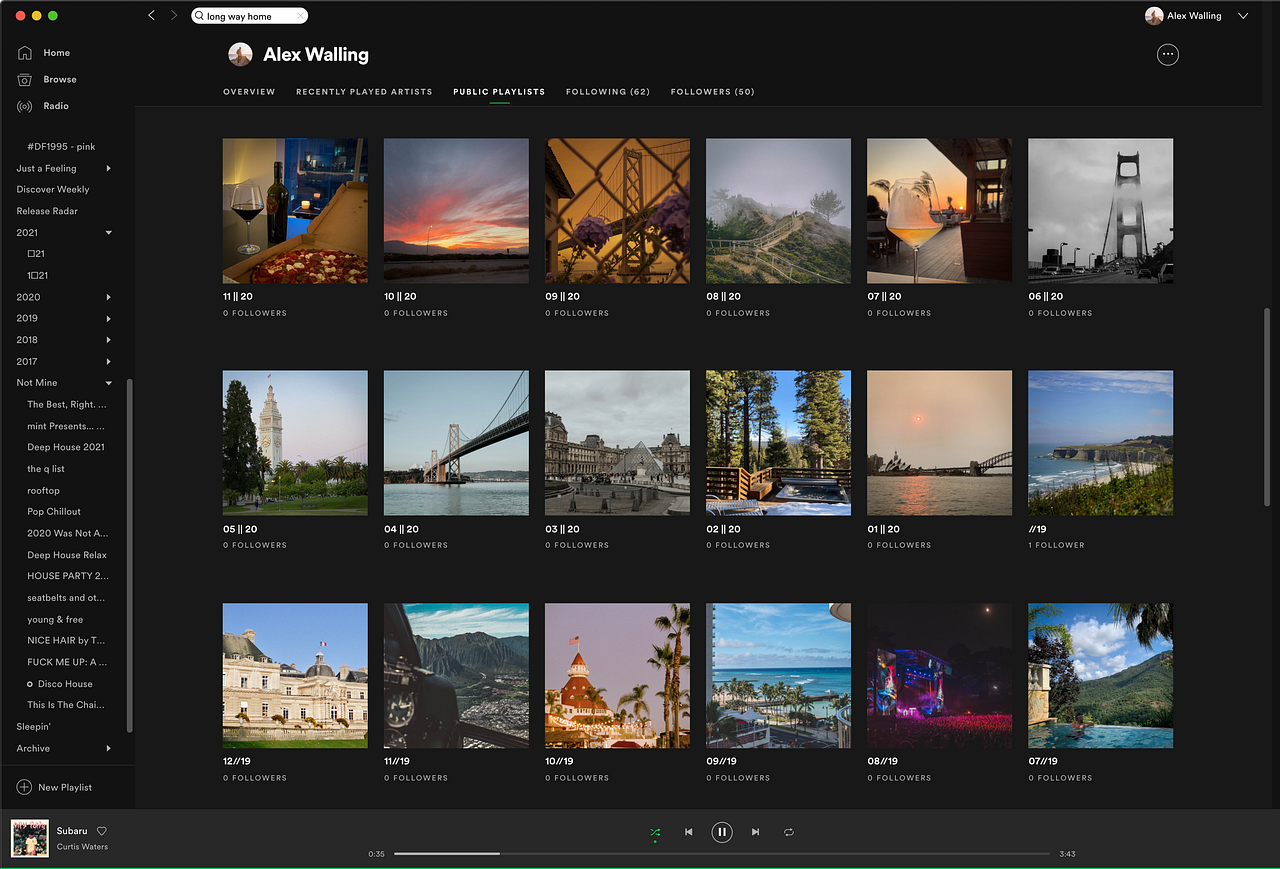1280x869 pixels.
Task: Open the more options menu on Alex Walling's profile
Action: [x=1167, y=54]
